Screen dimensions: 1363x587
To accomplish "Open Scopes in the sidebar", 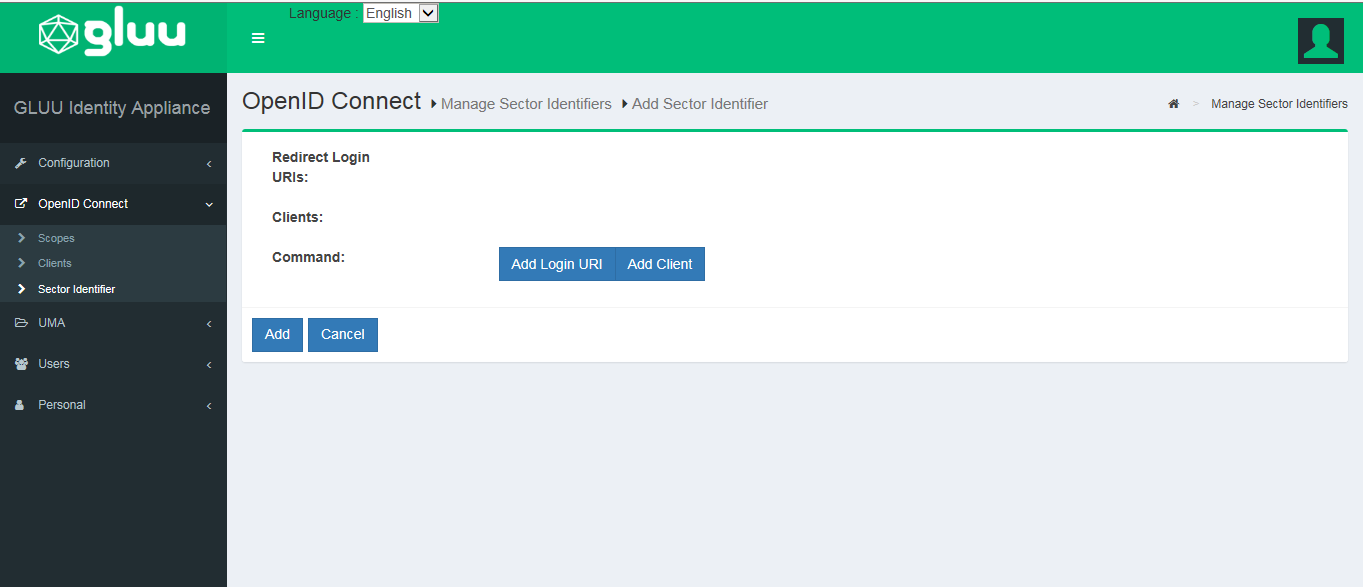I will (x=56, y=238).
